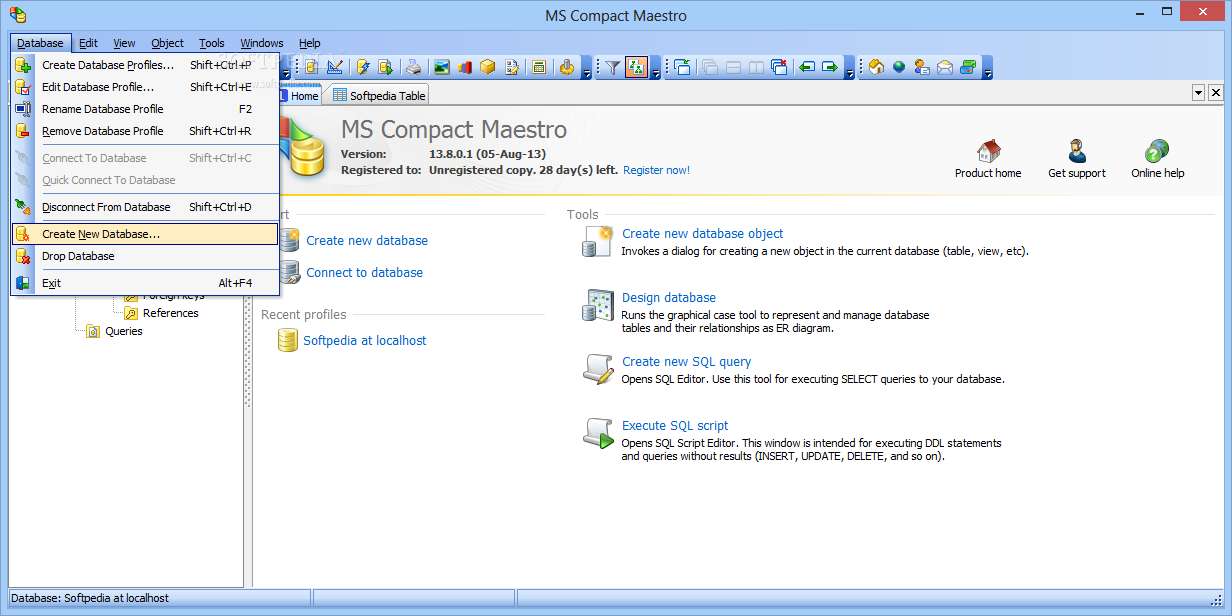Click the person support icon in the toolbar
The image size is (1232, 616).
pyautogui.click(x=922, y=67)
